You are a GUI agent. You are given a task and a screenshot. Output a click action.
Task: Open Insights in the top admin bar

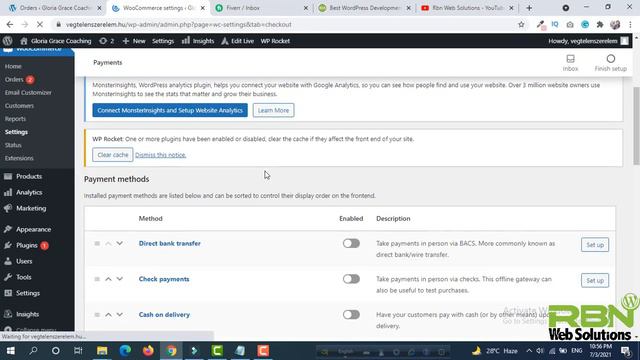tap(198, 41)
